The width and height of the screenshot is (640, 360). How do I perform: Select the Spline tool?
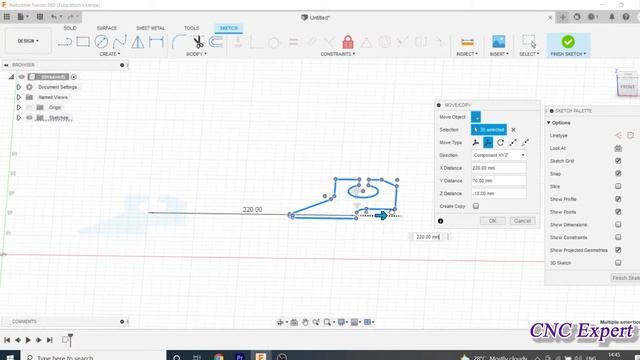[120, 42]
